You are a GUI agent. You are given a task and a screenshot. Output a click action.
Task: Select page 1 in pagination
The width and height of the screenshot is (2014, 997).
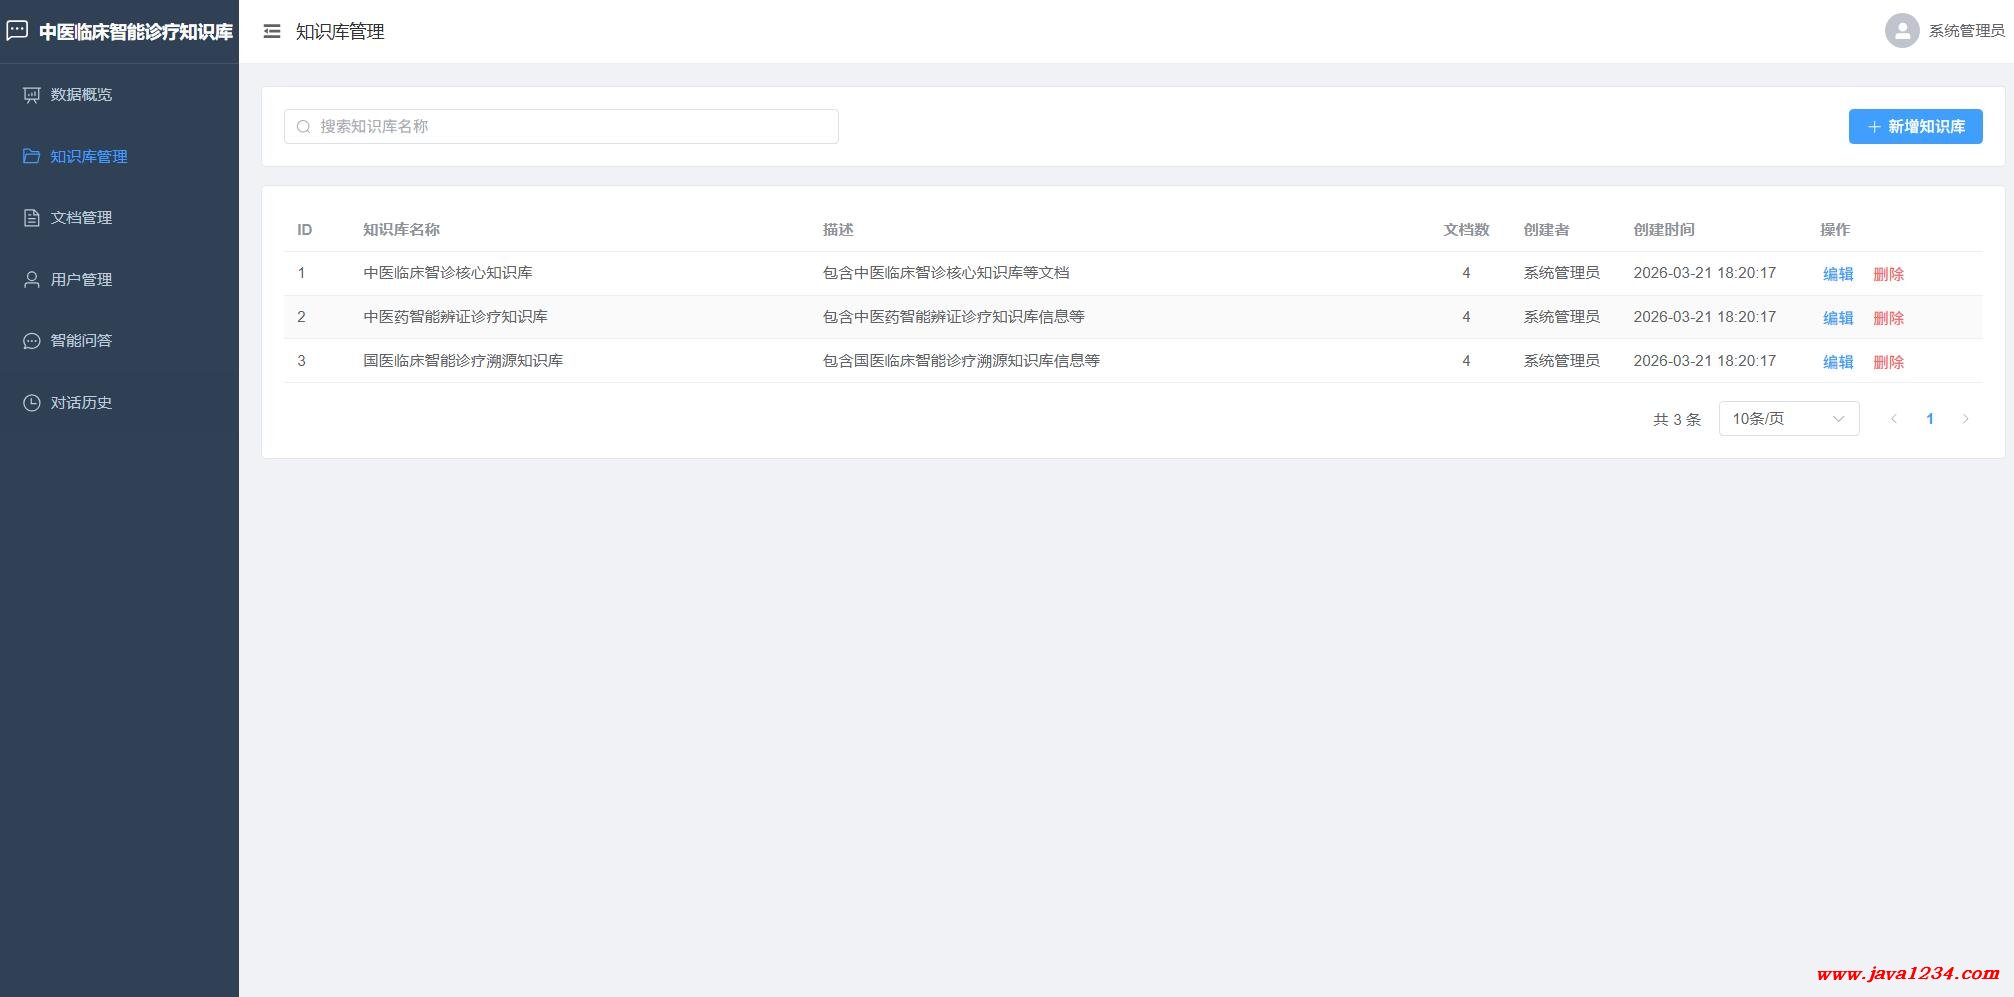click(x=1929, y=419)
